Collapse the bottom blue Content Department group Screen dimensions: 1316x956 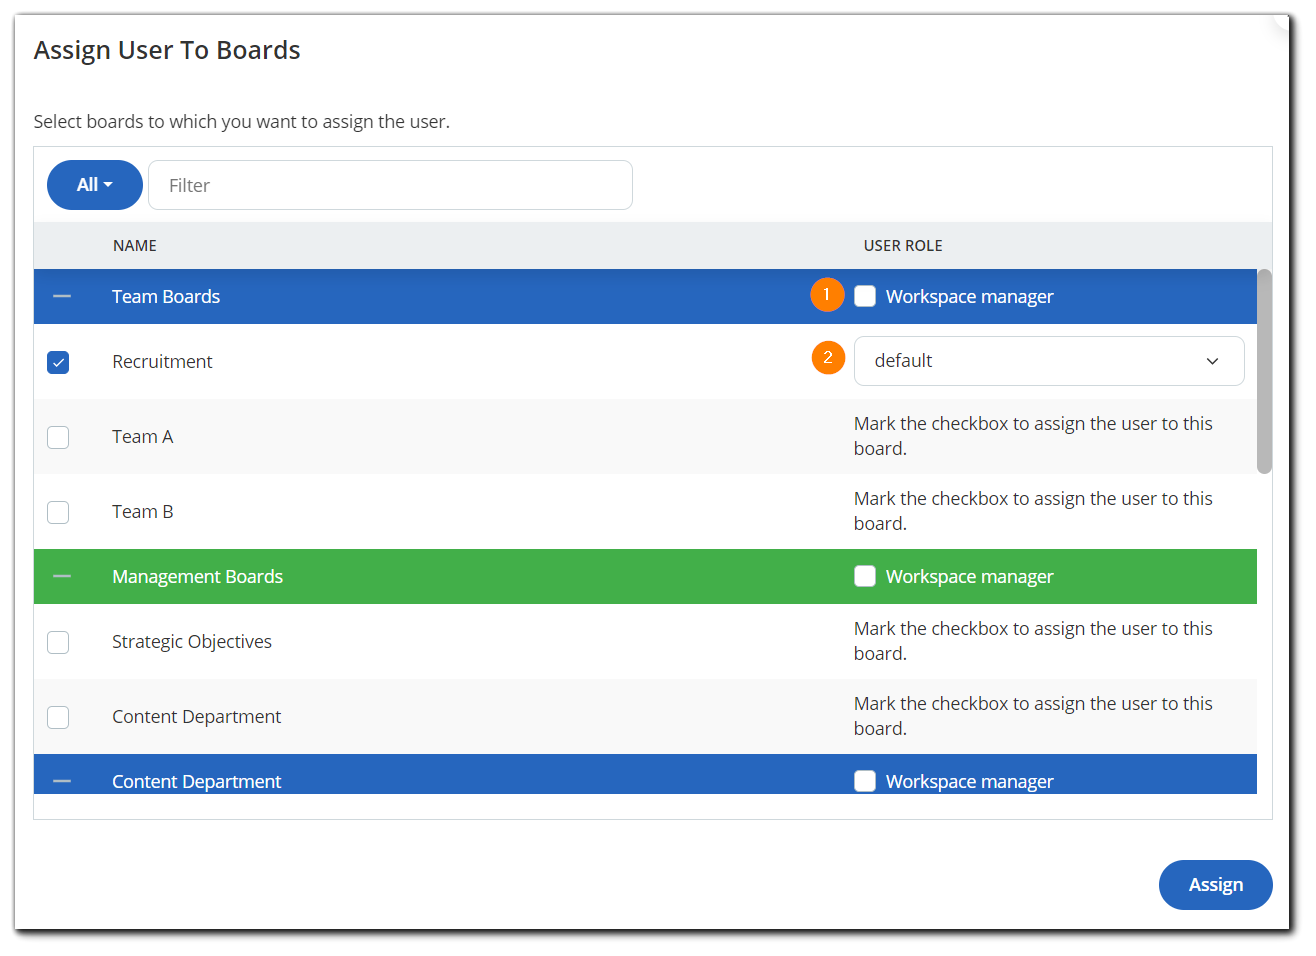[62, 781]
